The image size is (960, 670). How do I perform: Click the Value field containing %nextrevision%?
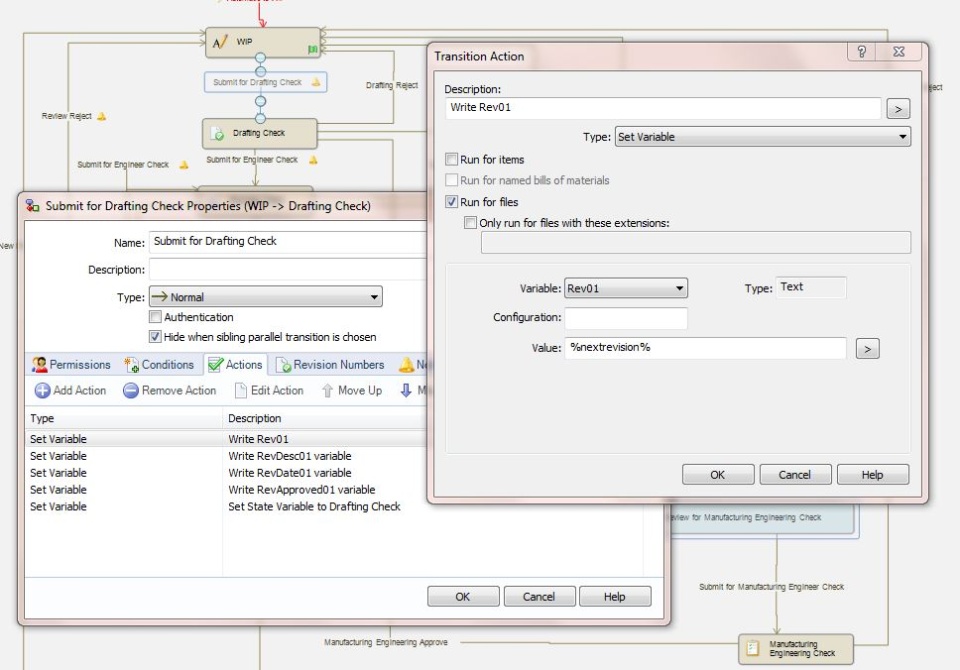(705, 347)
